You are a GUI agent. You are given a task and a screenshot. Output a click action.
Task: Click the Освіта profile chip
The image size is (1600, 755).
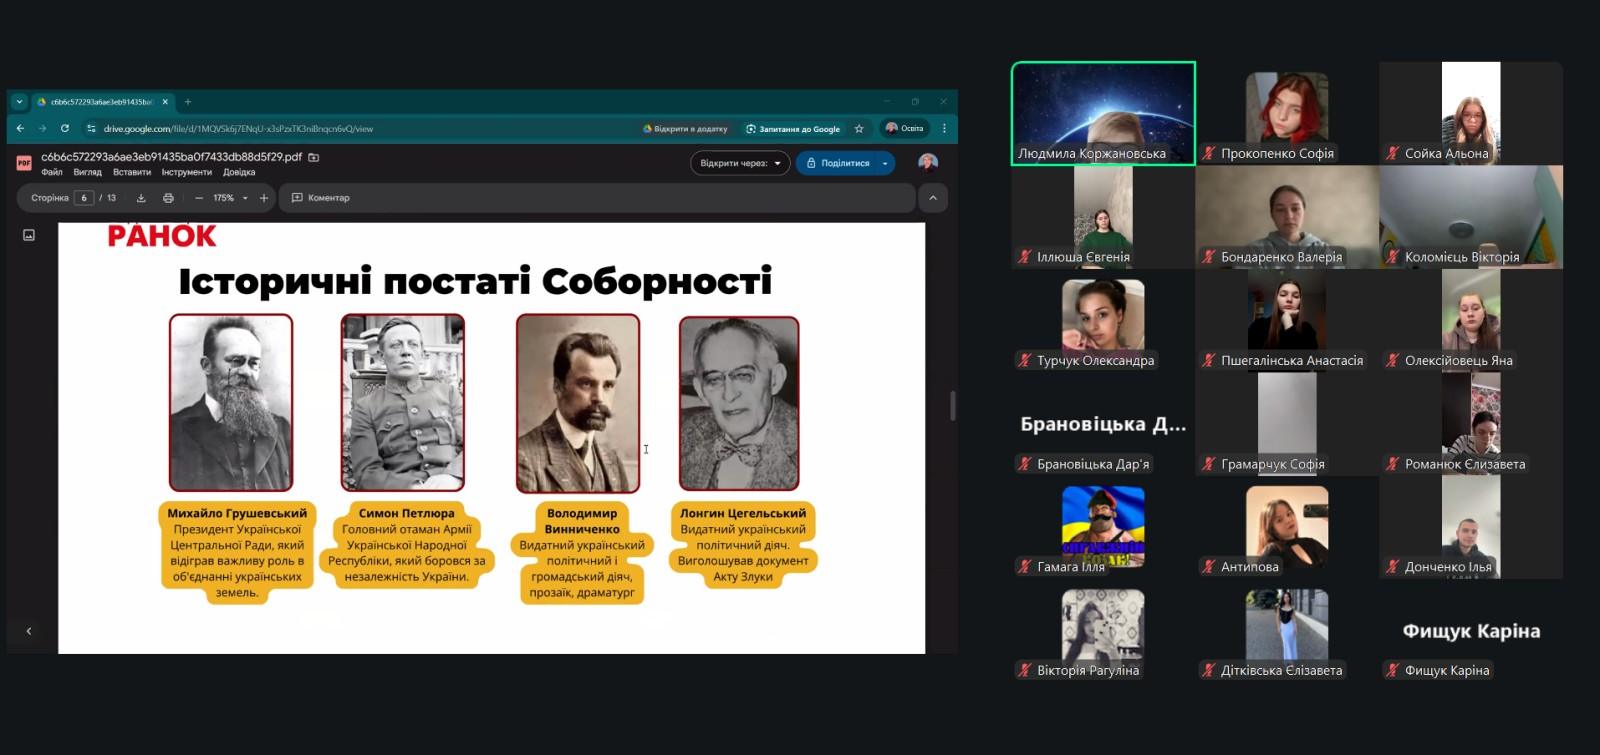pyautogui.click(x=905, y=128)
